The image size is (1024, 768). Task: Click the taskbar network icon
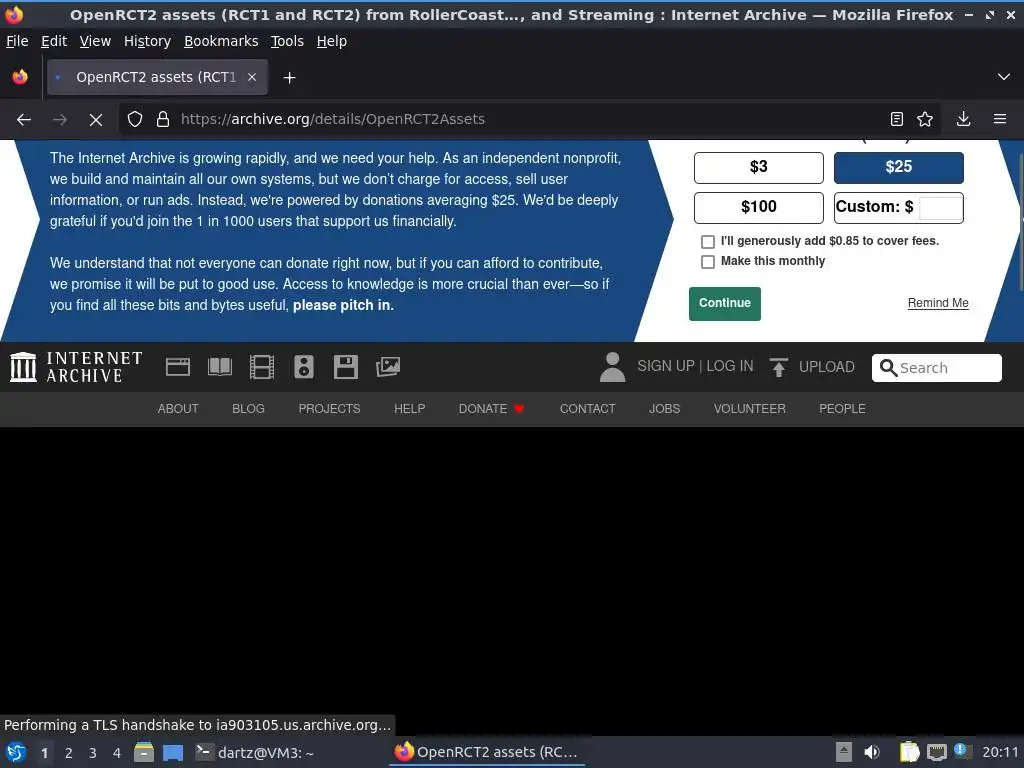936,752
